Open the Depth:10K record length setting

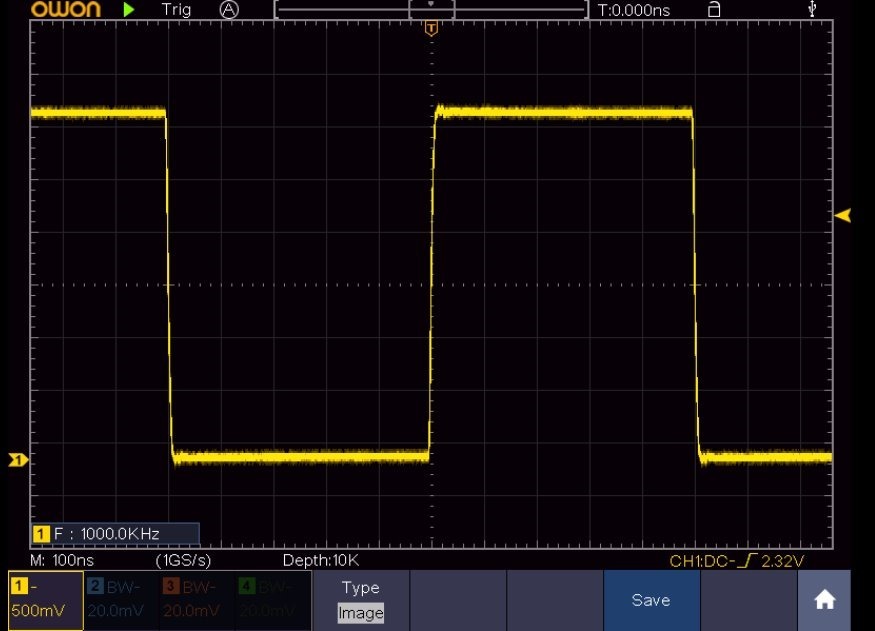(x=320, y=560)
